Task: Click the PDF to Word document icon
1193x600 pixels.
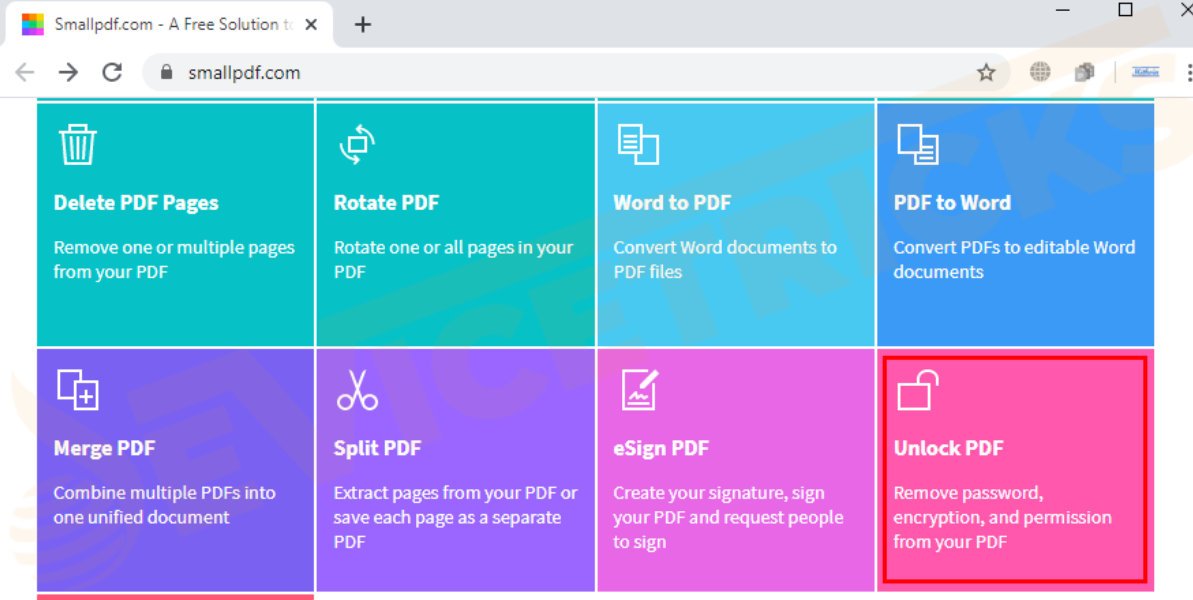Action: coord(918,144)
